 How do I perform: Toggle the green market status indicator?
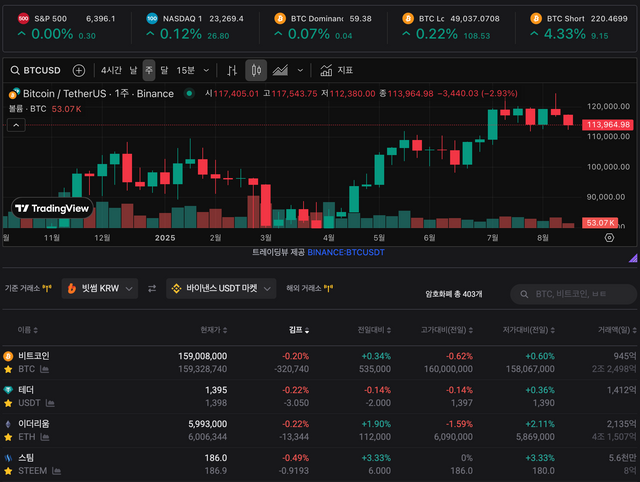point(189,93)
